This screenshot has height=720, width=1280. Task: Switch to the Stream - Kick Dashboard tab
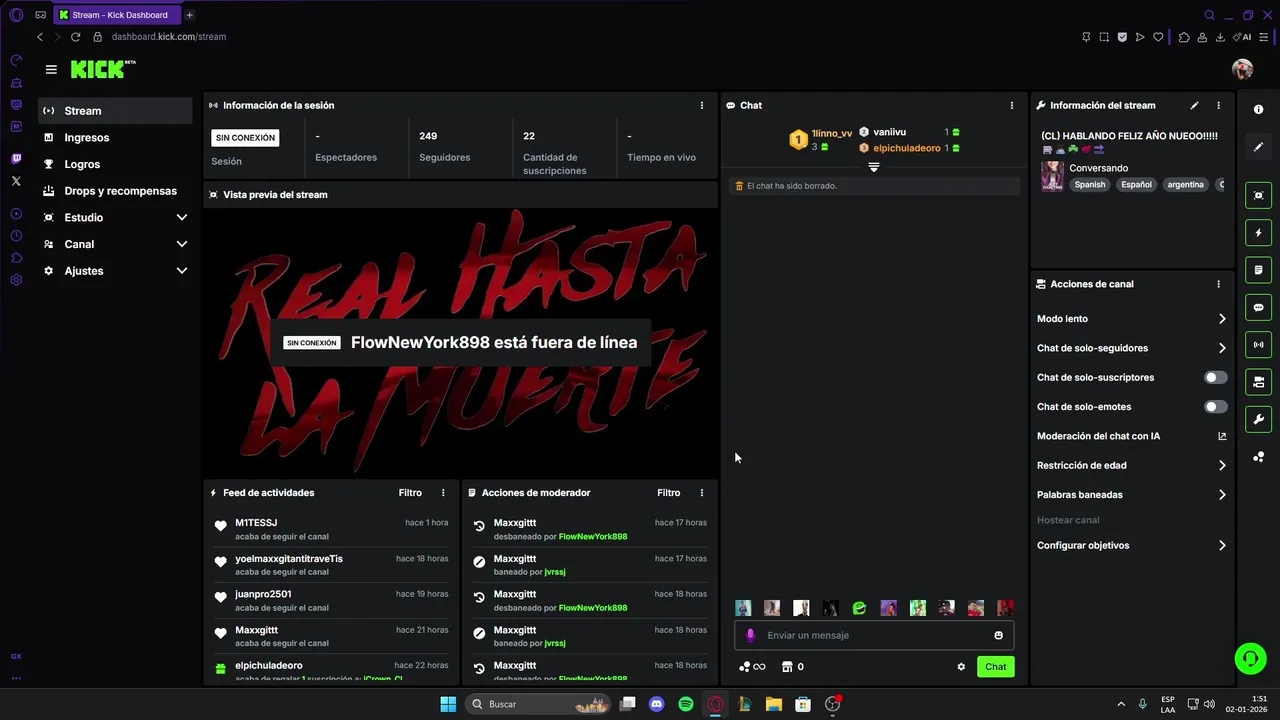click(x=117, y=15)
